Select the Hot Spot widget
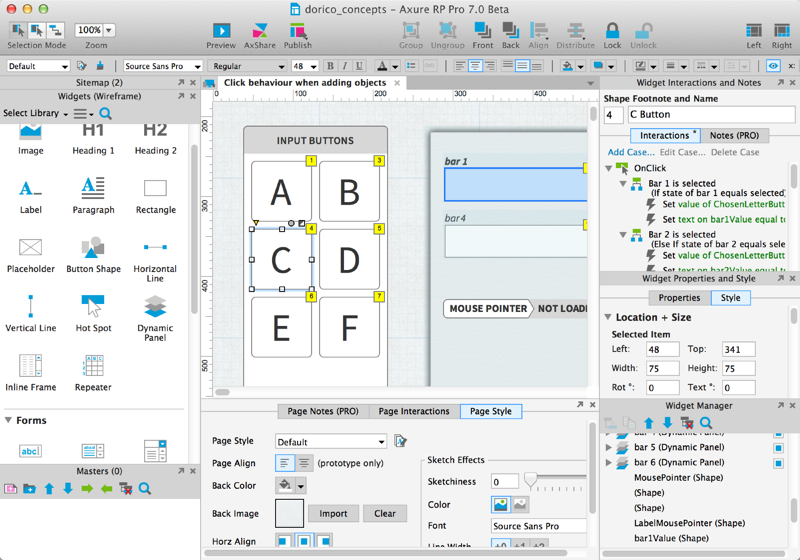Viewport: 800px width, 560px height. pyautogui.click(x=93, y=313)
